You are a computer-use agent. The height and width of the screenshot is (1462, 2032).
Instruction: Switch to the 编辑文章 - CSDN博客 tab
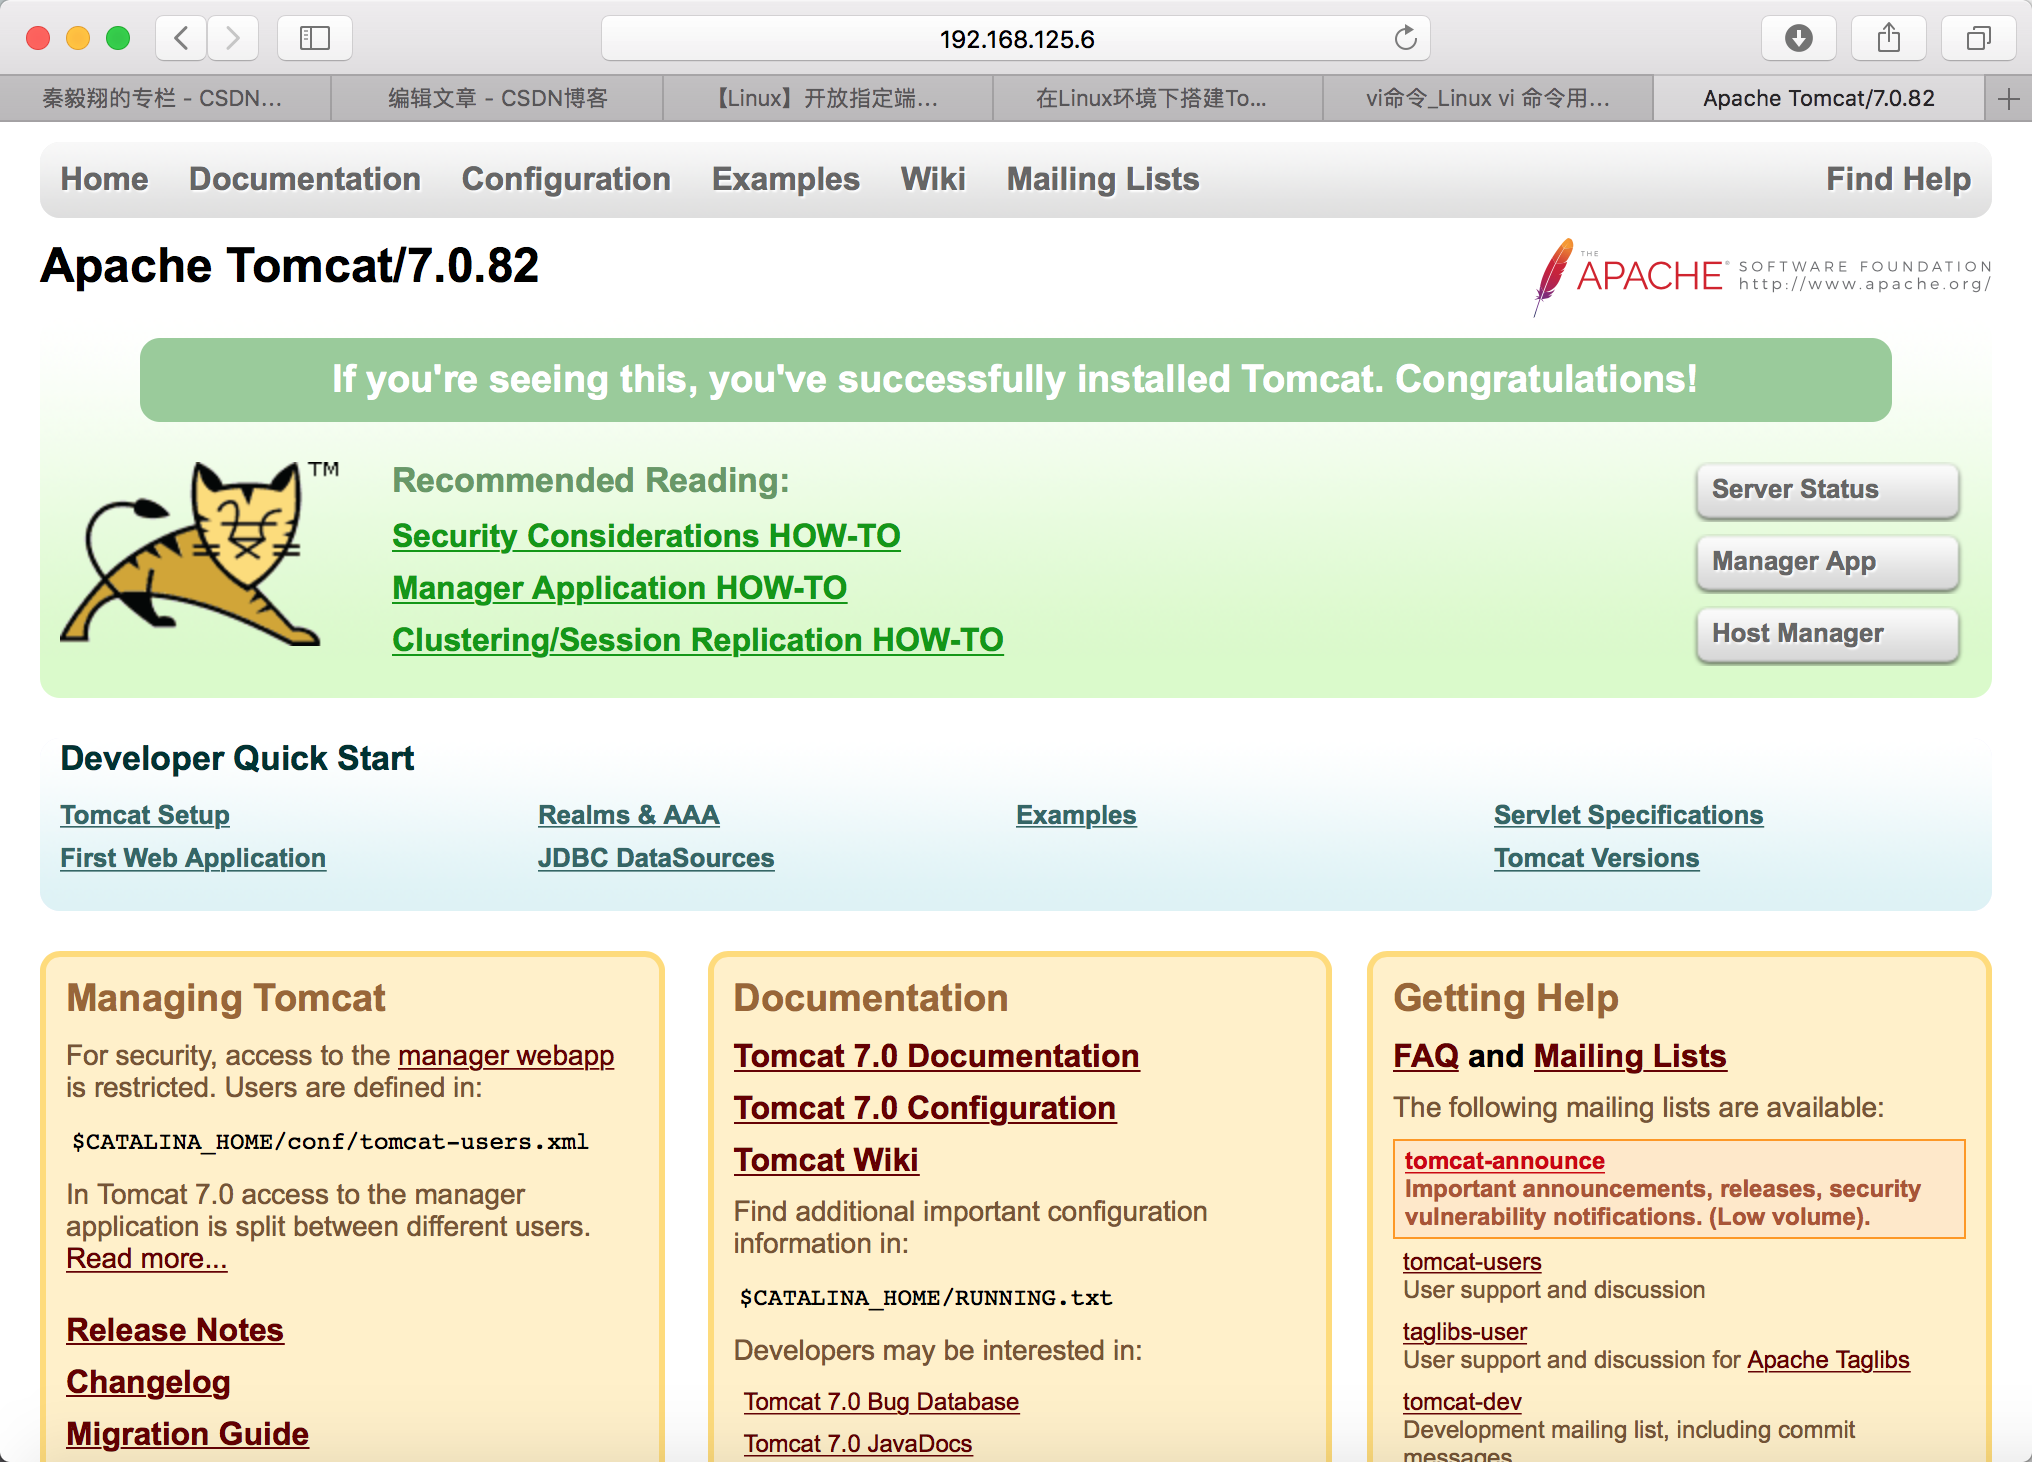(x=497, y=98)
